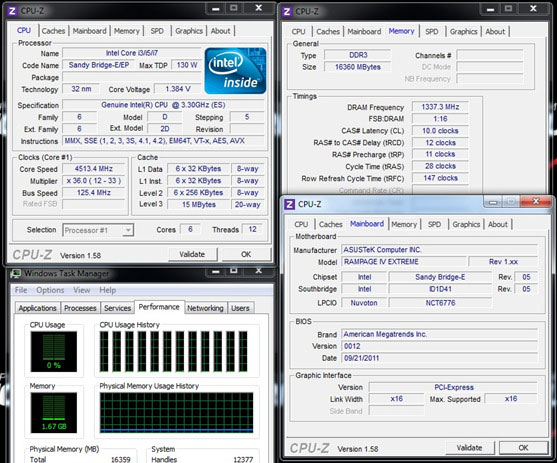Close the Mainboard CPU-Z window
The width and height of the screenshot is (557, 463).
[x=536, y=202]
